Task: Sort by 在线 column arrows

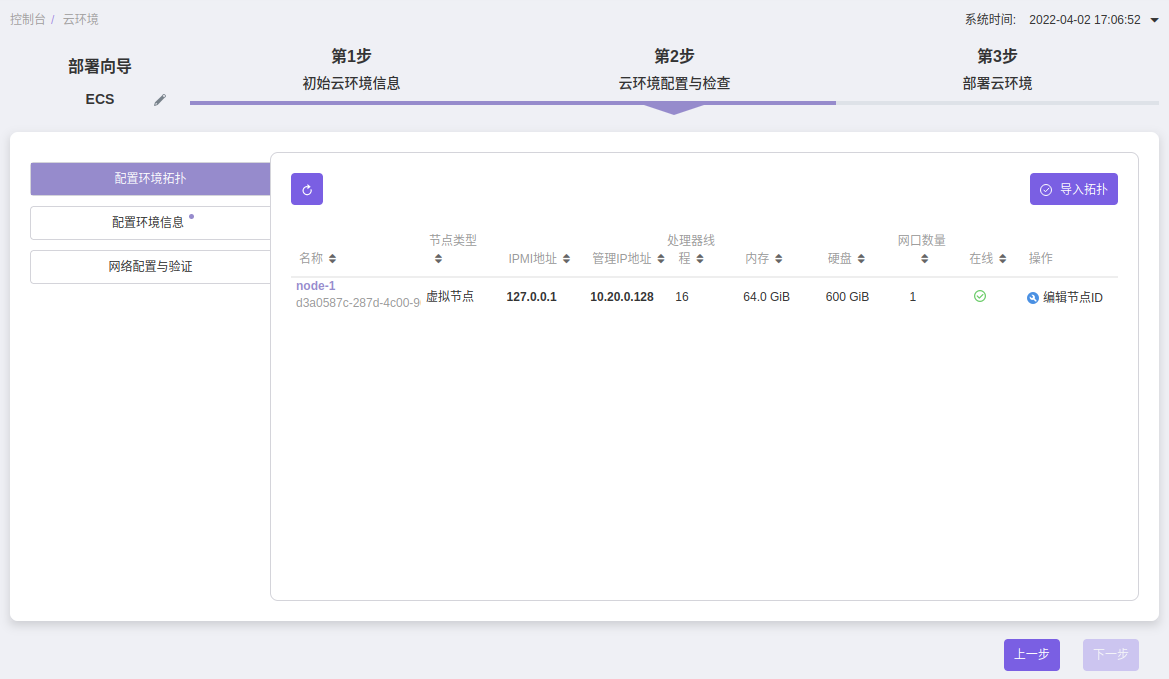Action: point(1002,259)
